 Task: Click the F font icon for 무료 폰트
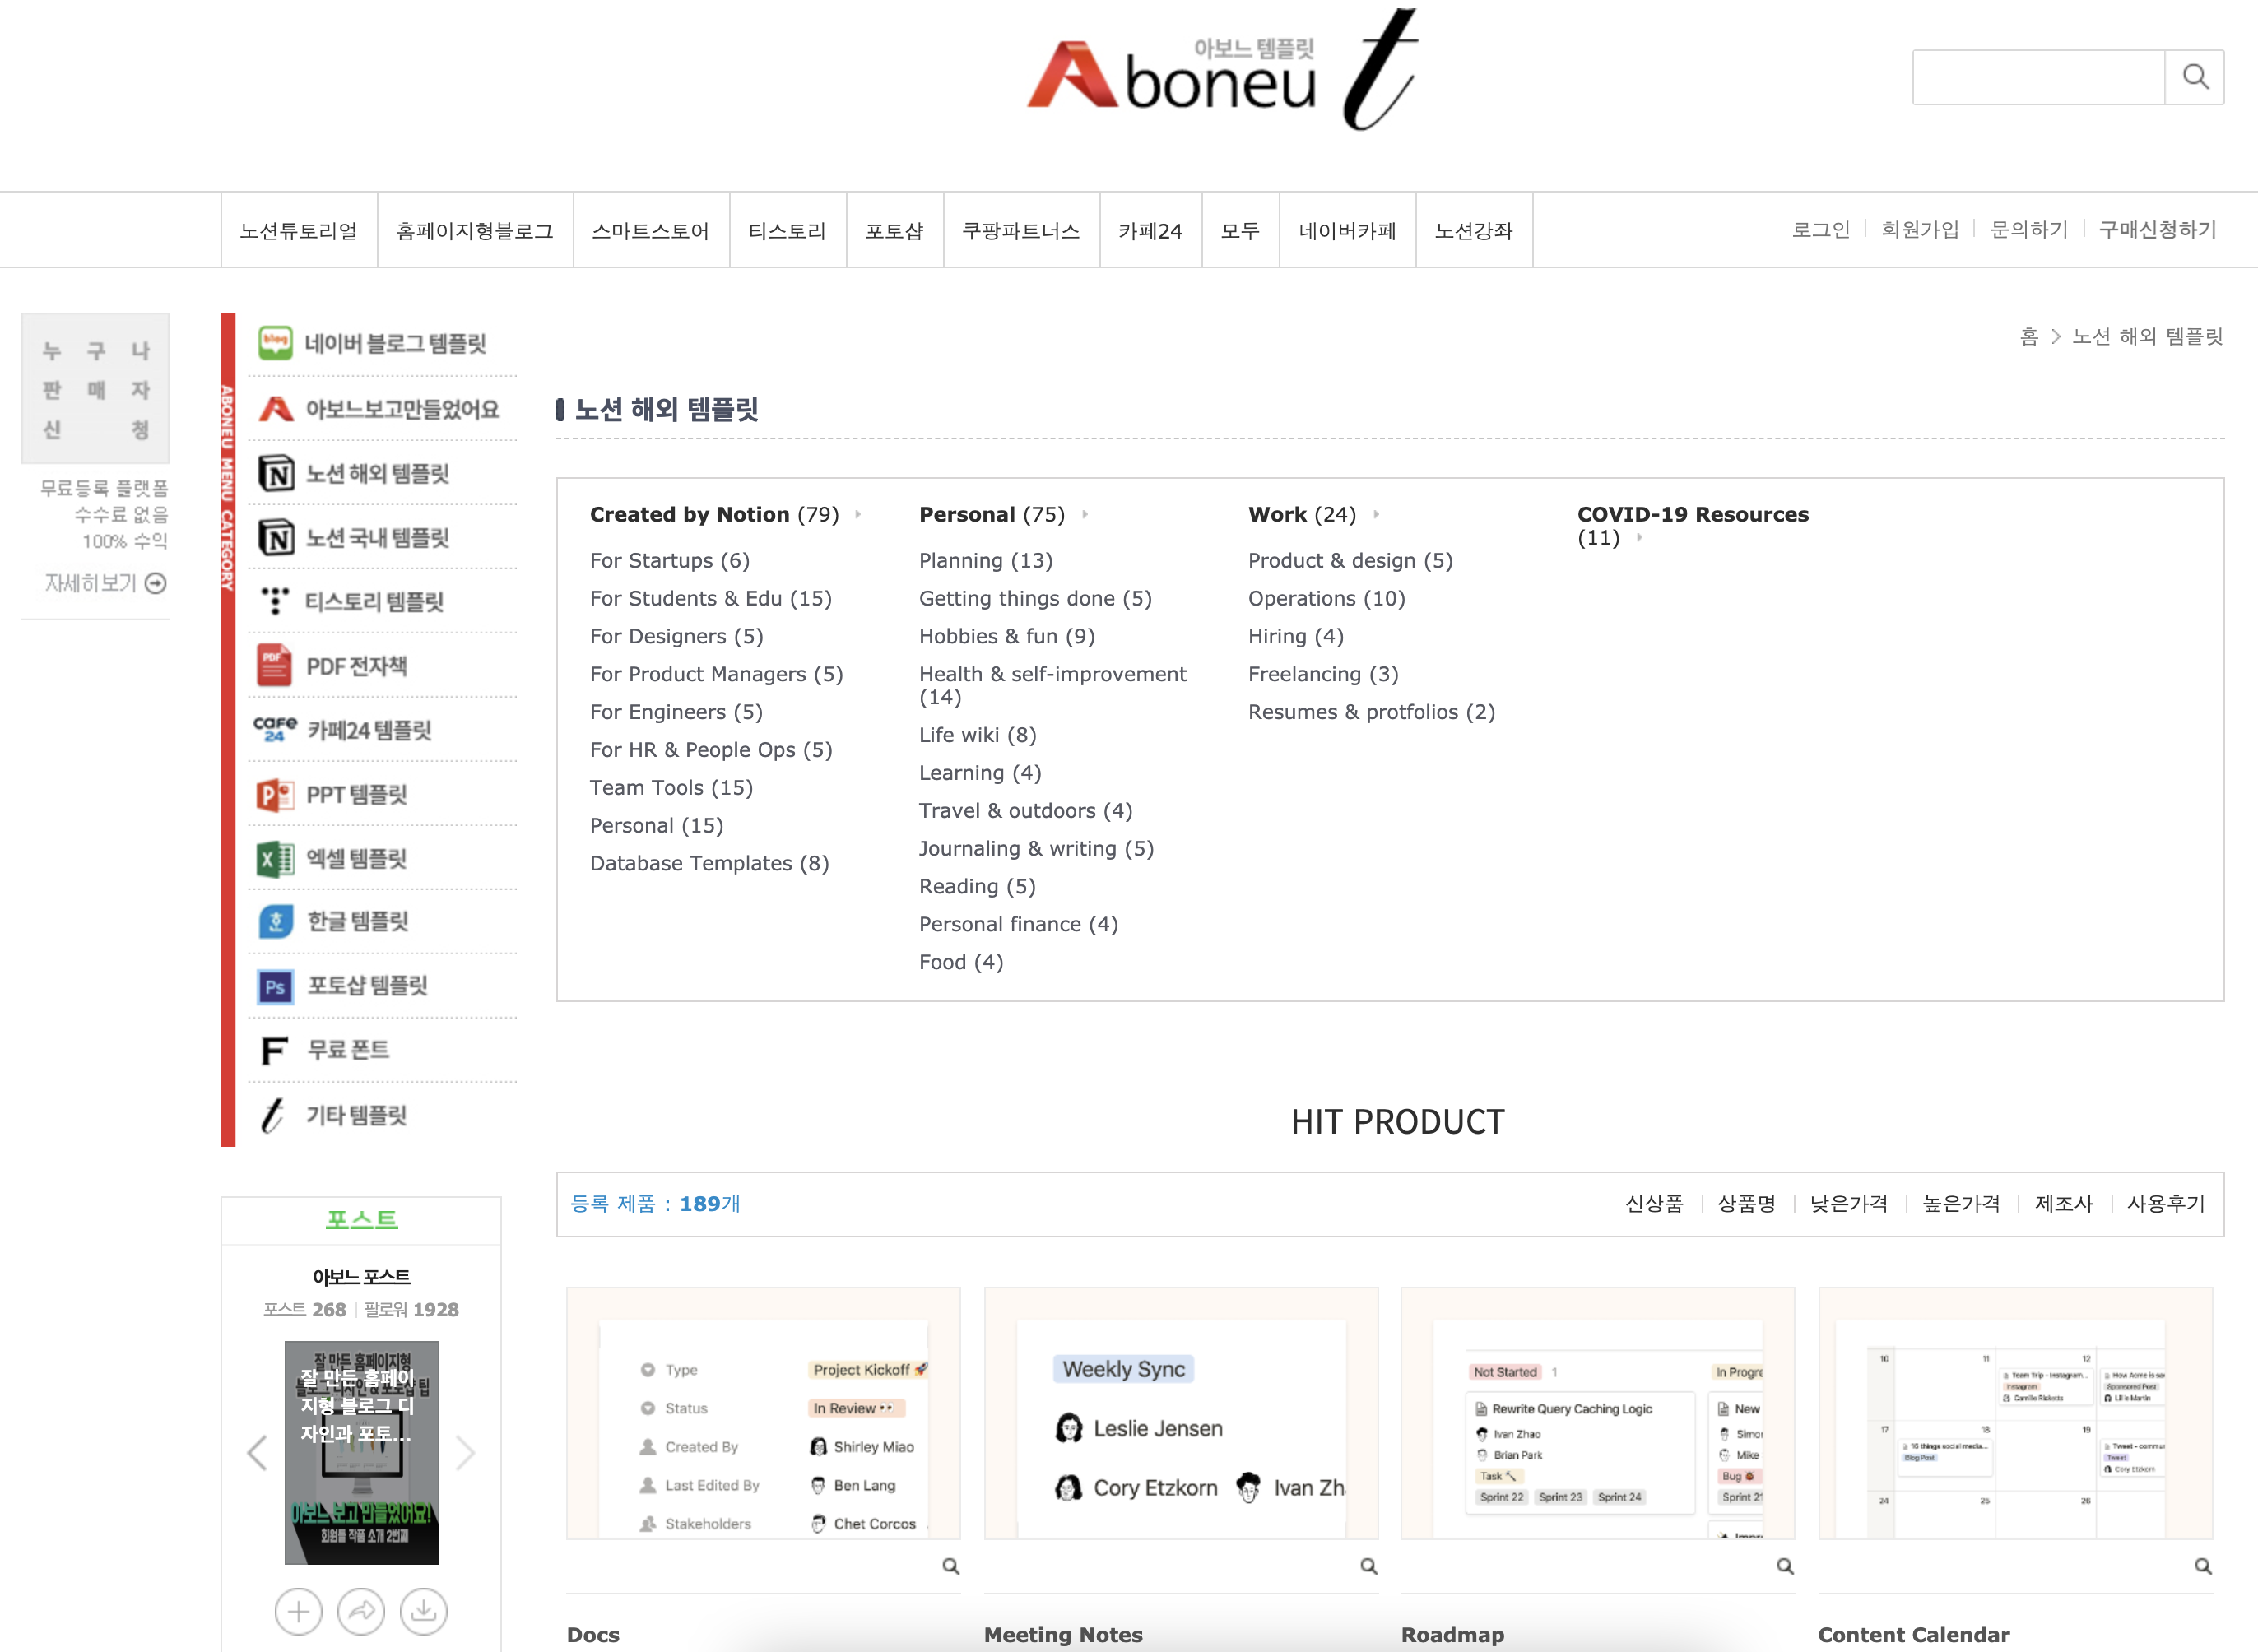(274, 1050)
